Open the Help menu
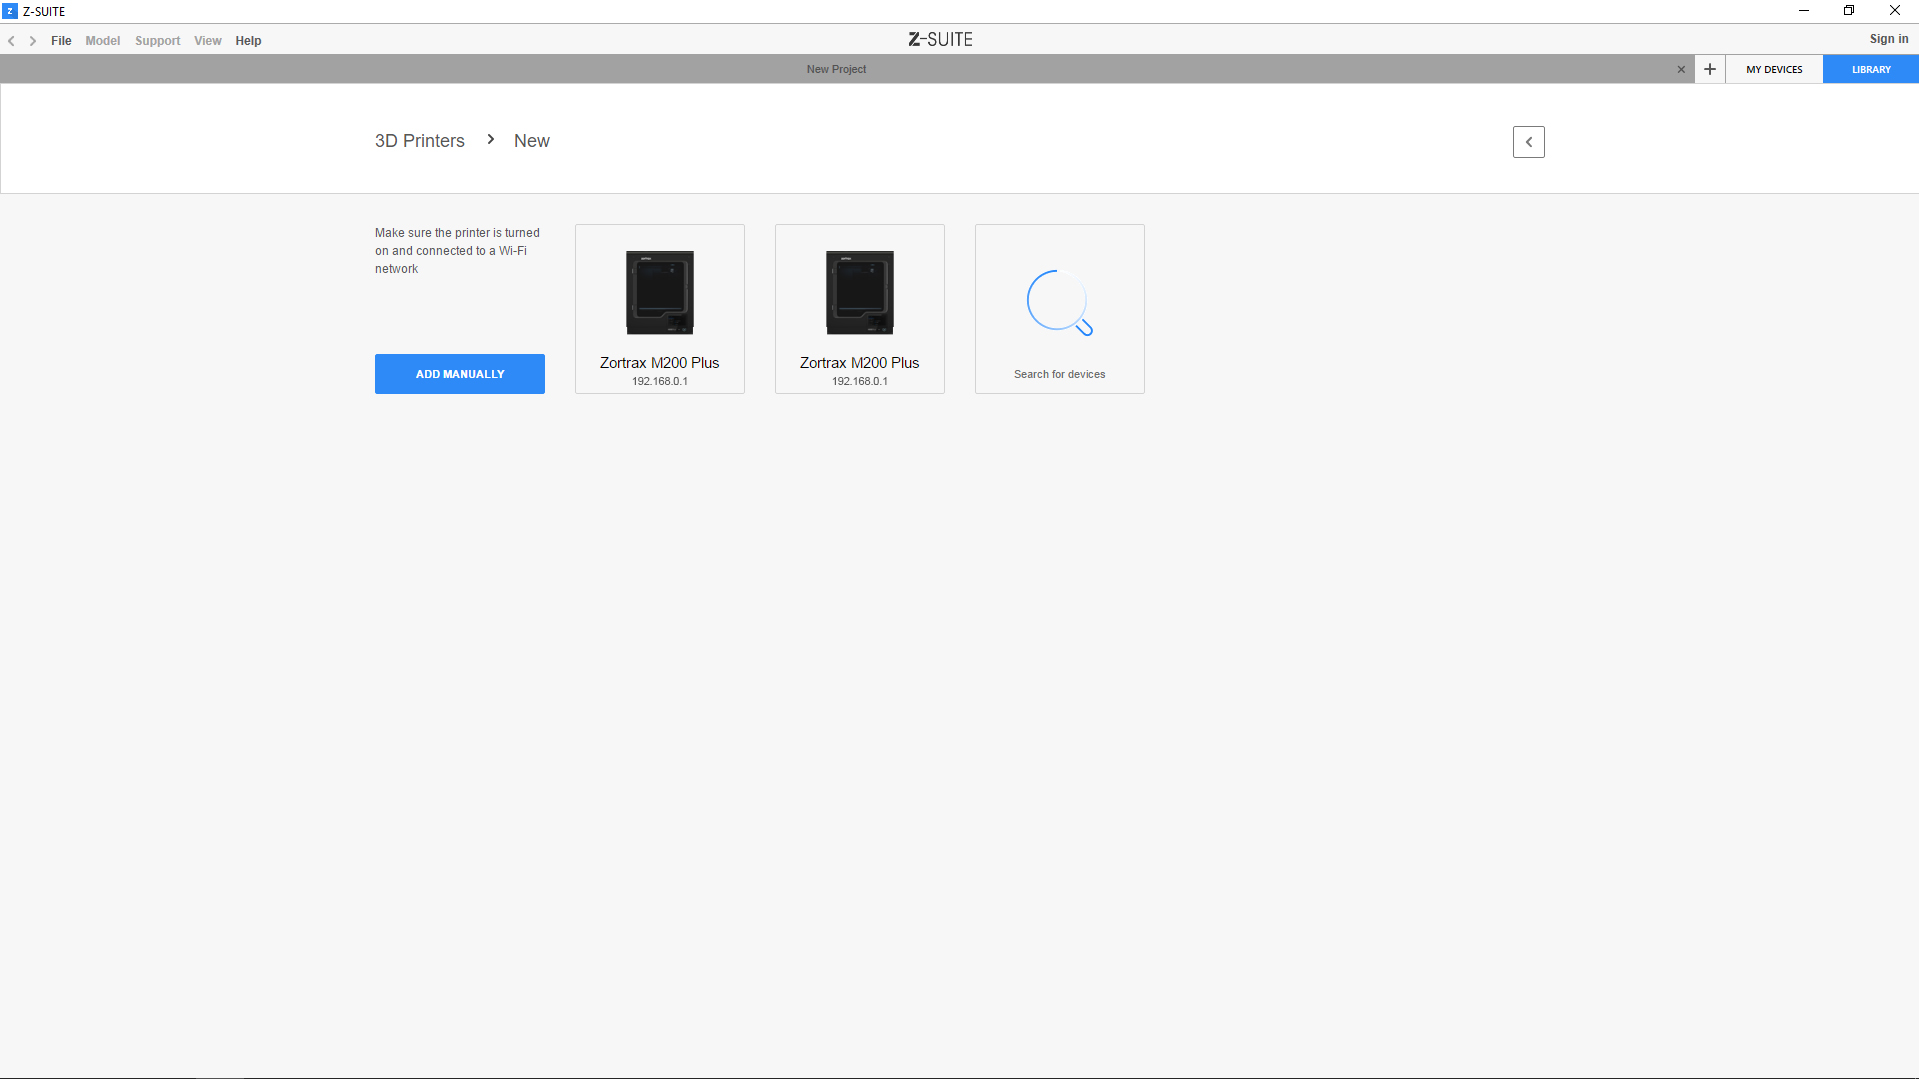Viewport: 1919px width, 1079px height. (x=248, y=41)
